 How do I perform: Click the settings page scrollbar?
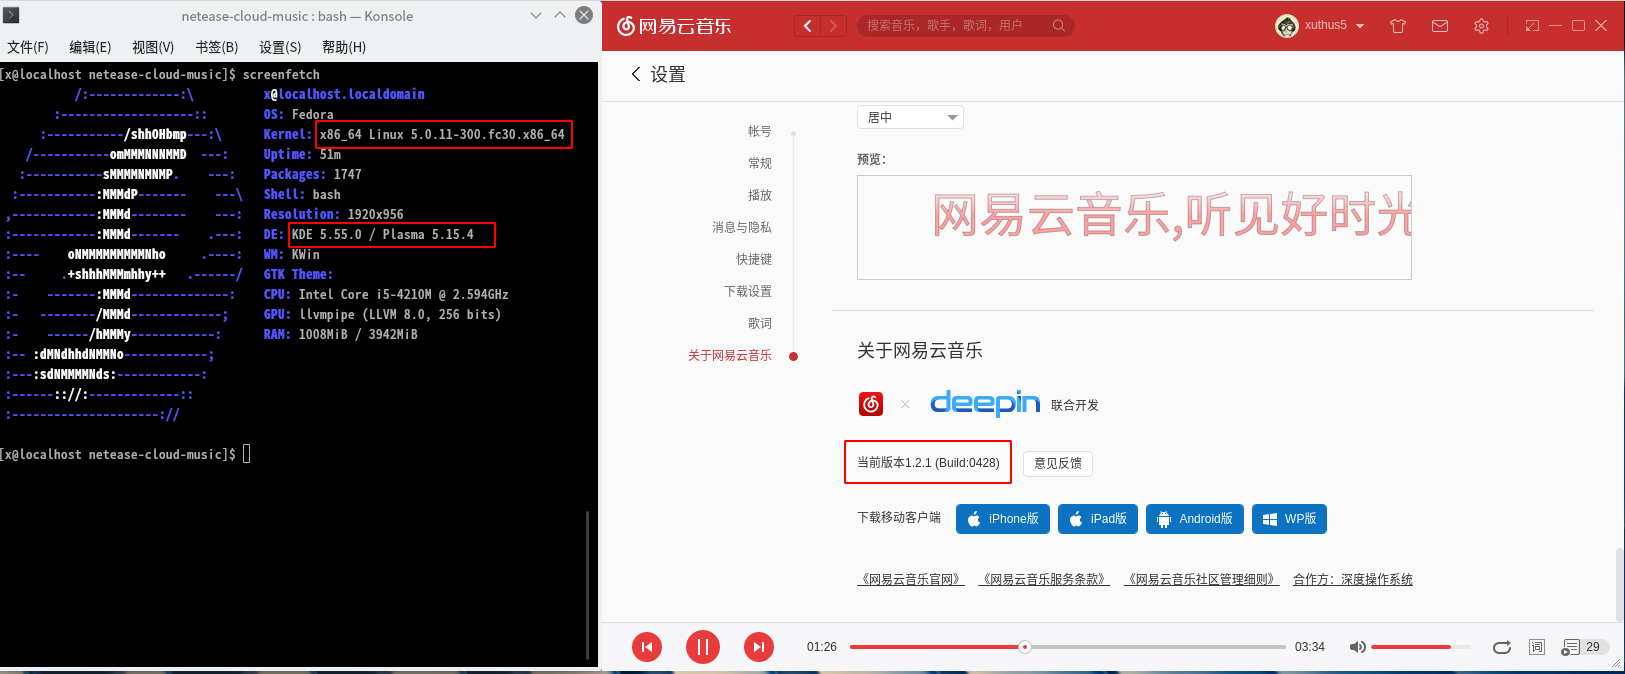pyautogui.click(x=1619, y=584)
